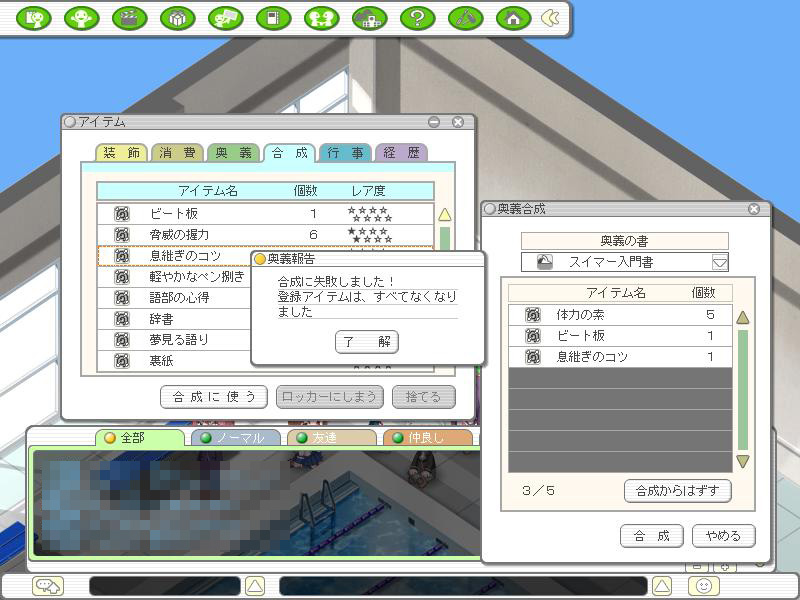
Task: Open the character with signboard icon
Action: (226, 19)
